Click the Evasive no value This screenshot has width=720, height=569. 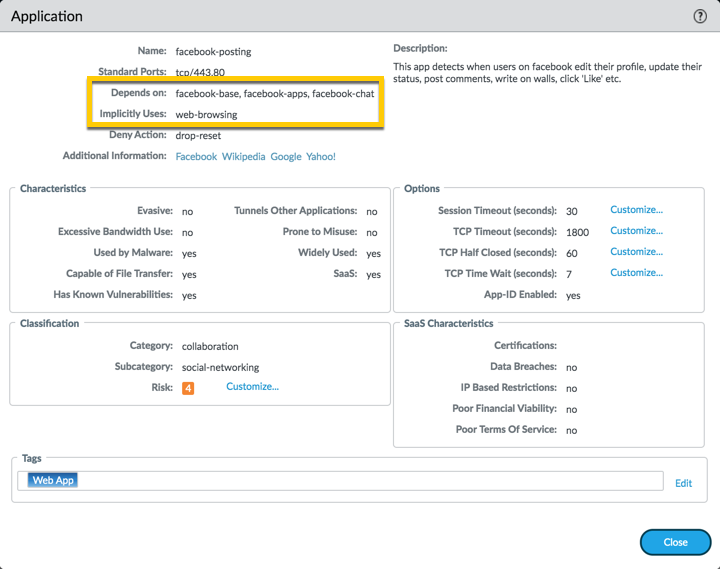187,212
